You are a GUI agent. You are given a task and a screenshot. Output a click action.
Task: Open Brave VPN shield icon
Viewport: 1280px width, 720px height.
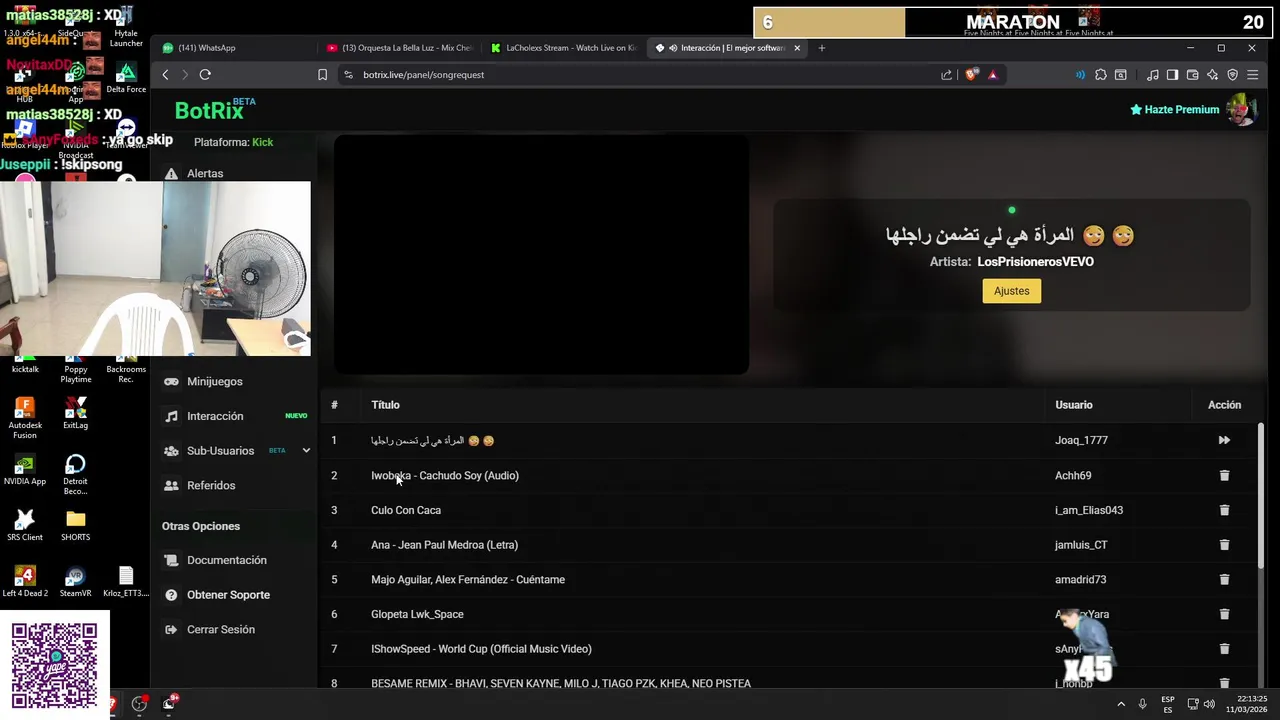pos(1232,75)
